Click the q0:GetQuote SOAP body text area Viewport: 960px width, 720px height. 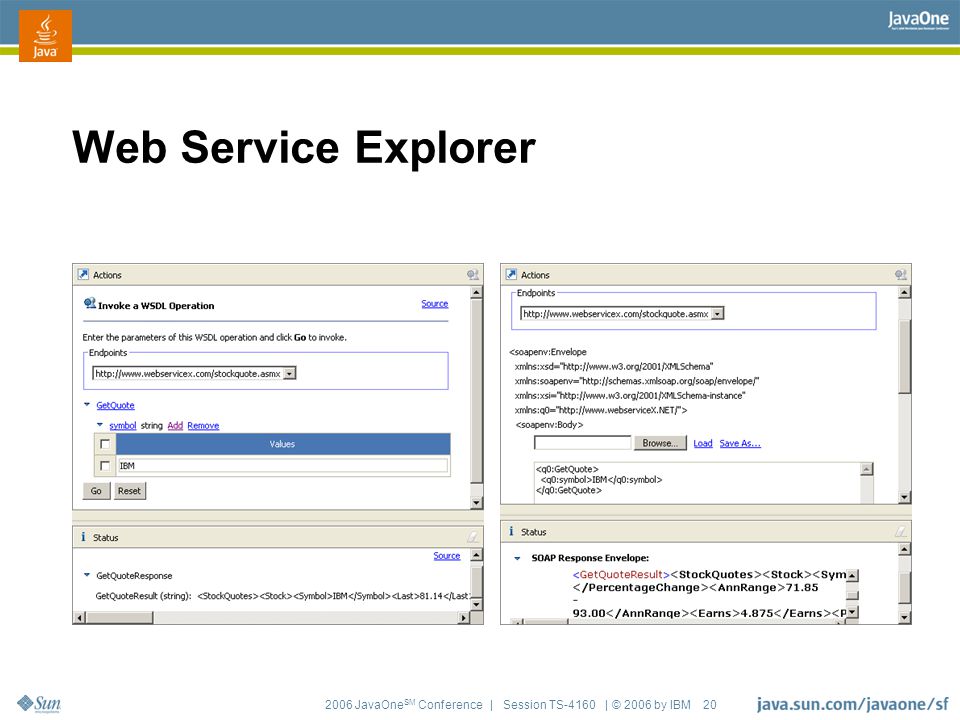[x=697, y=483]
